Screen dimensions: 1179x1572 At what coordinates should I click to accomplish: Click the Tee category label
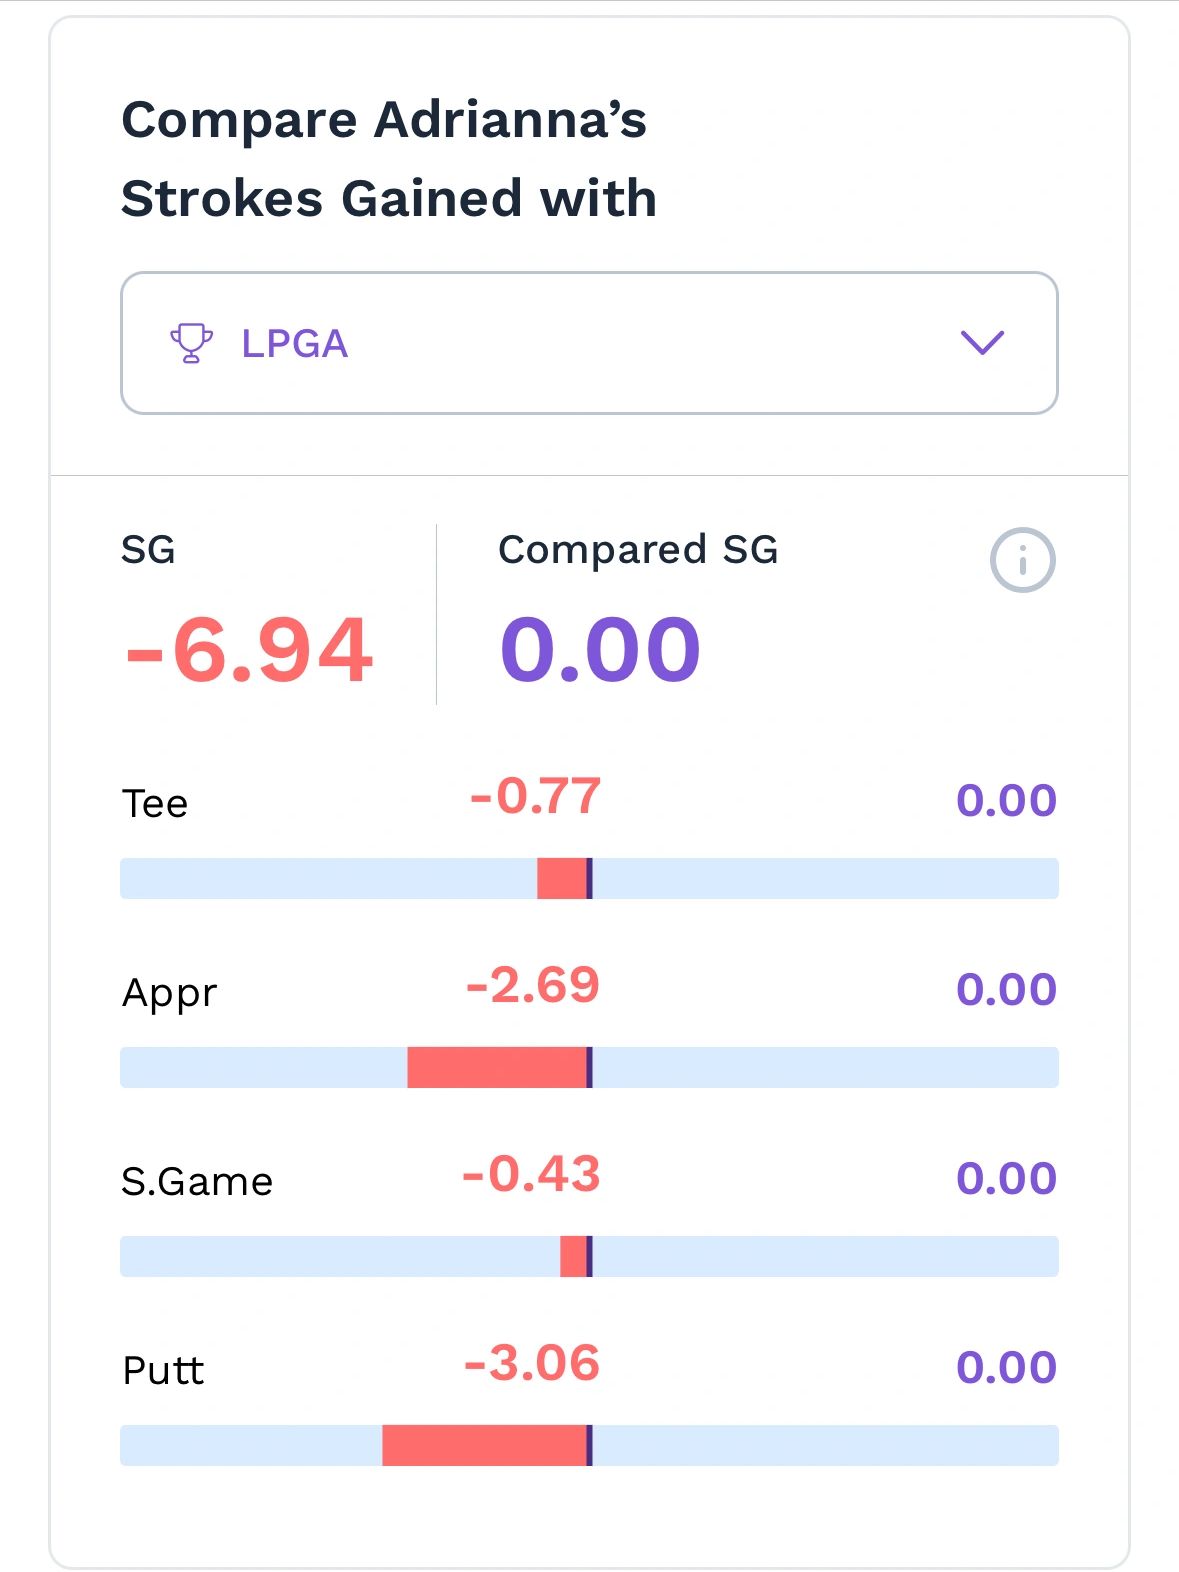click(x=155, y=804)
